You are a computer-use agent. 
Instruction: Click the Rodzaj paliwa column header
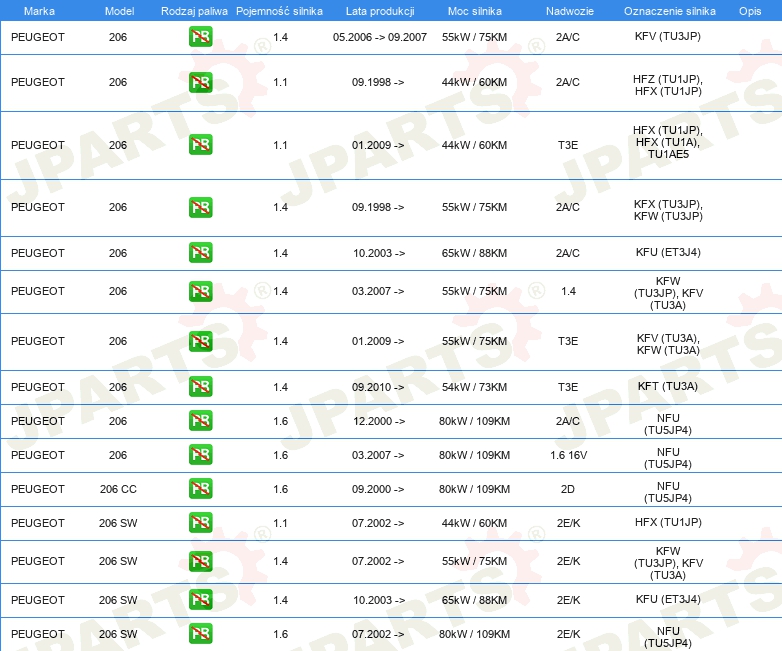194,11
